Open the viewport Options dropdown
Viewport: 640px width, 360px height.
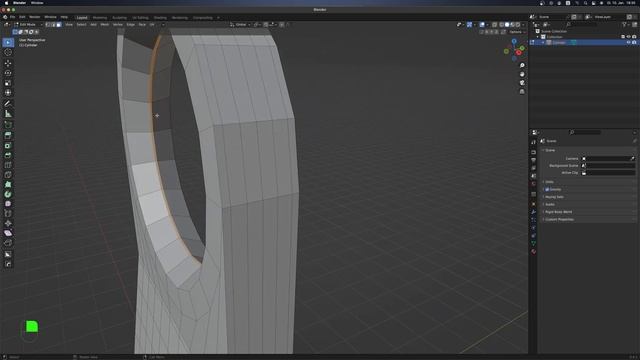pos(517,32)
